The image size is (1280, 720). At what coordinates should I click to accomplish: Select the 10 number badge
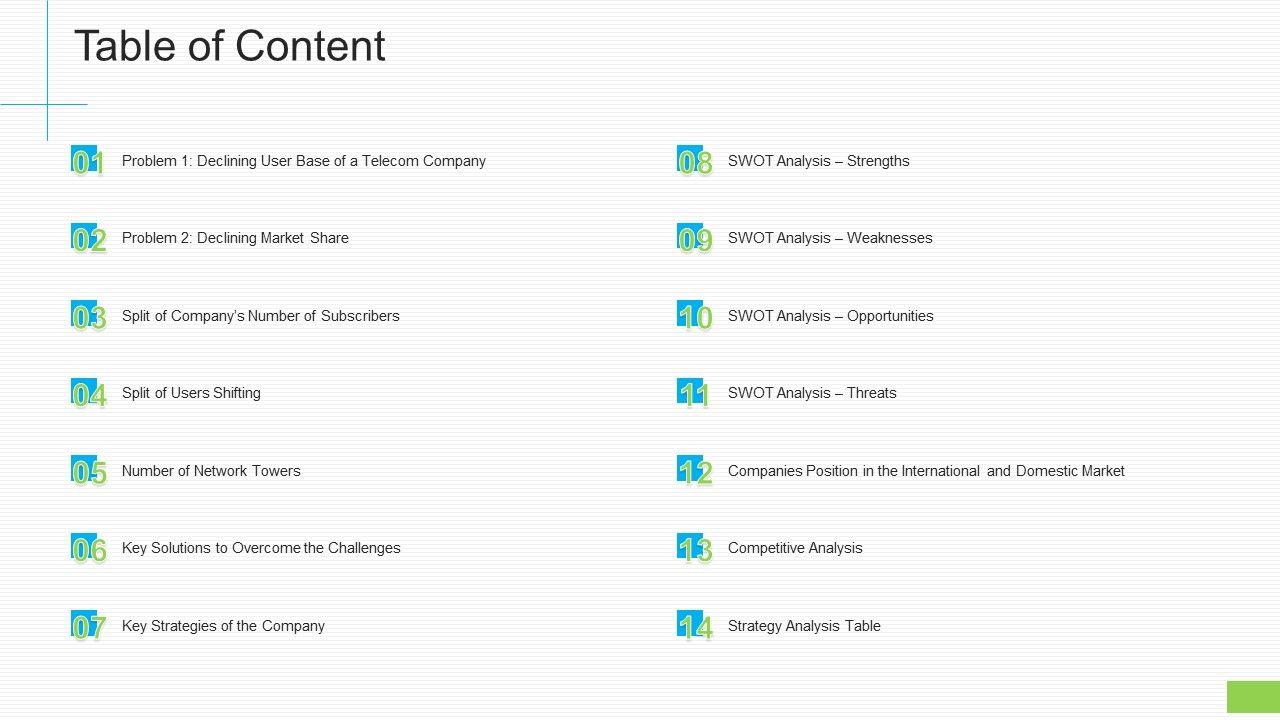pos(695,317)
